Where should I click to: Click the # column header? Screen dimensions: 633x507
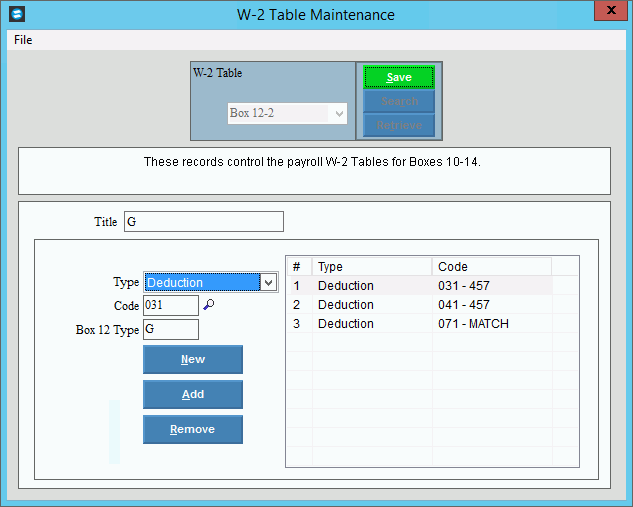(298, 267)
